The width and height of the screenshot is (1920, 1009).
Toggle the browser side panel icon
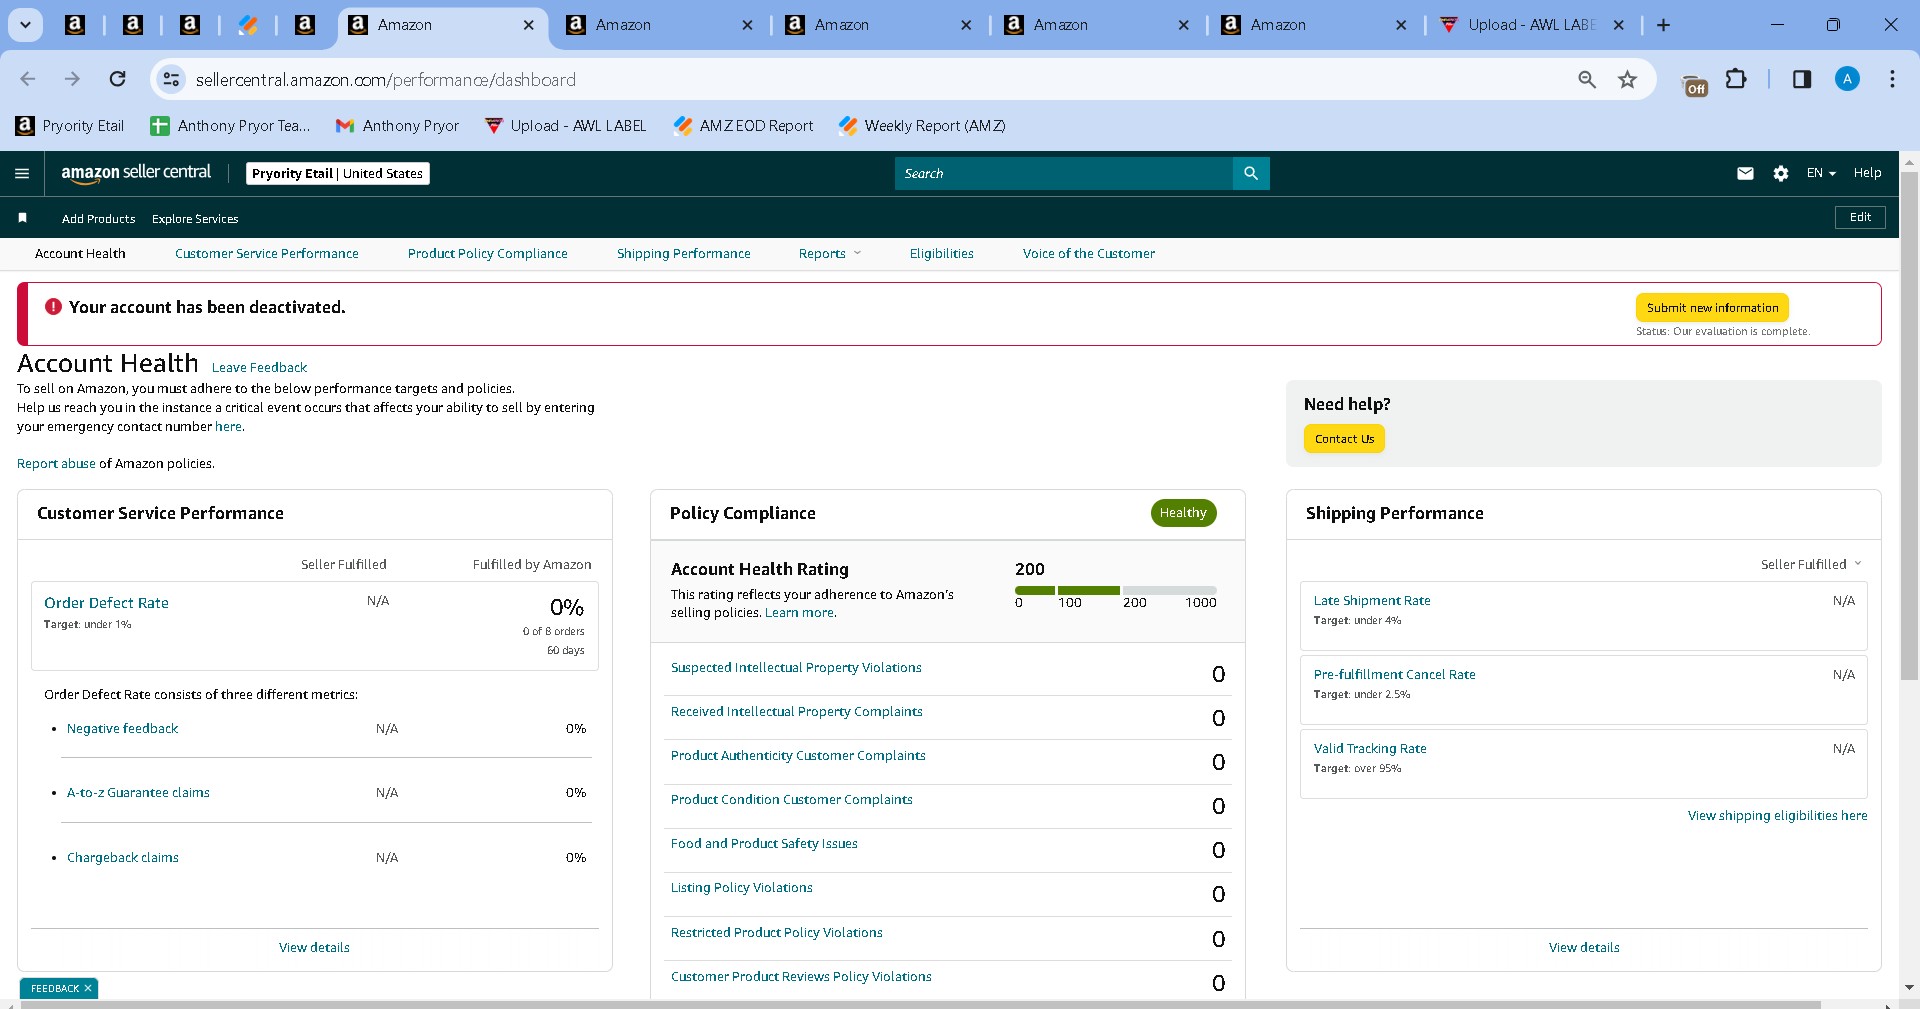point(1802,79)
